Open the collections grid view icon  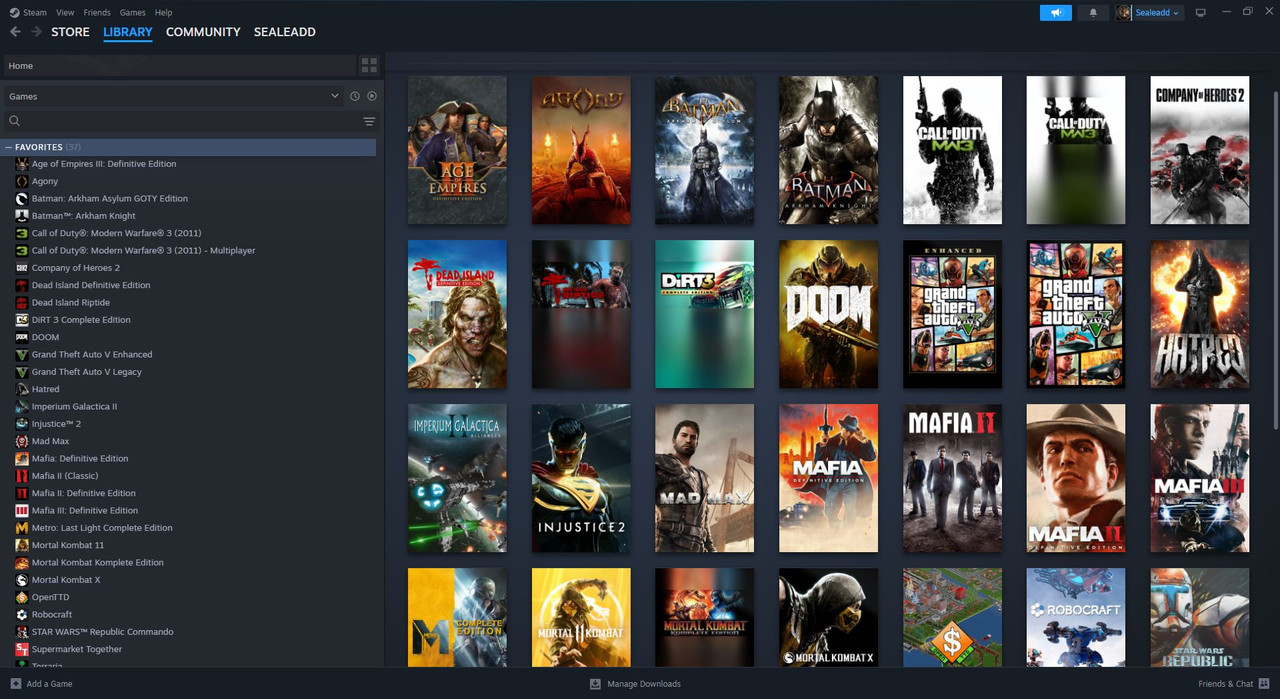pyautogui.click(x=369, y=66)
